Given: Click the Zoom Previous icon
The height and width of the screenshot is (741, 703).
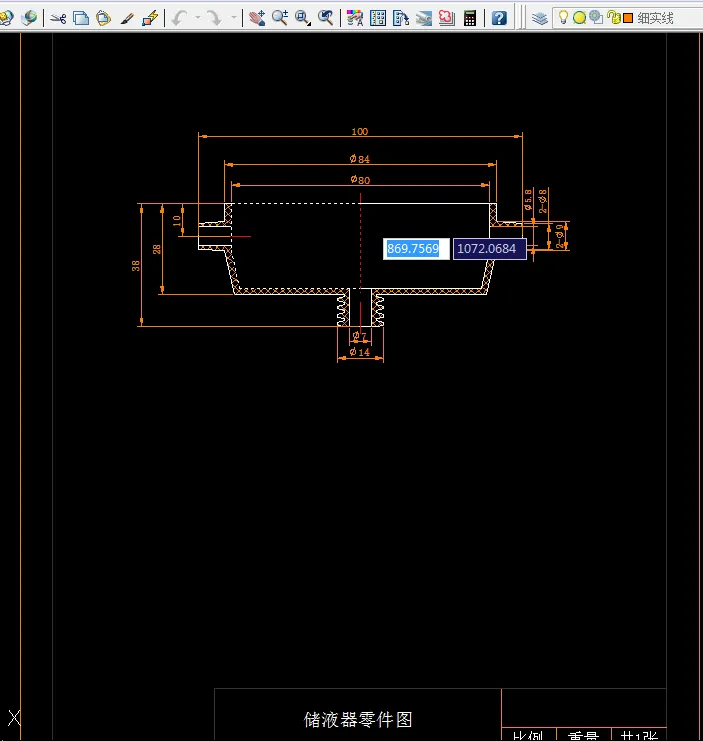Looking at the screenshot, I should 326,18.
